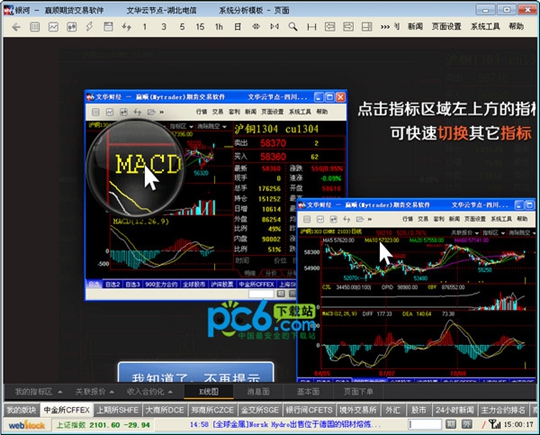The image size is (540, 435).
Task: Select the 24小时新闻 tab
Action: point(454,410)
